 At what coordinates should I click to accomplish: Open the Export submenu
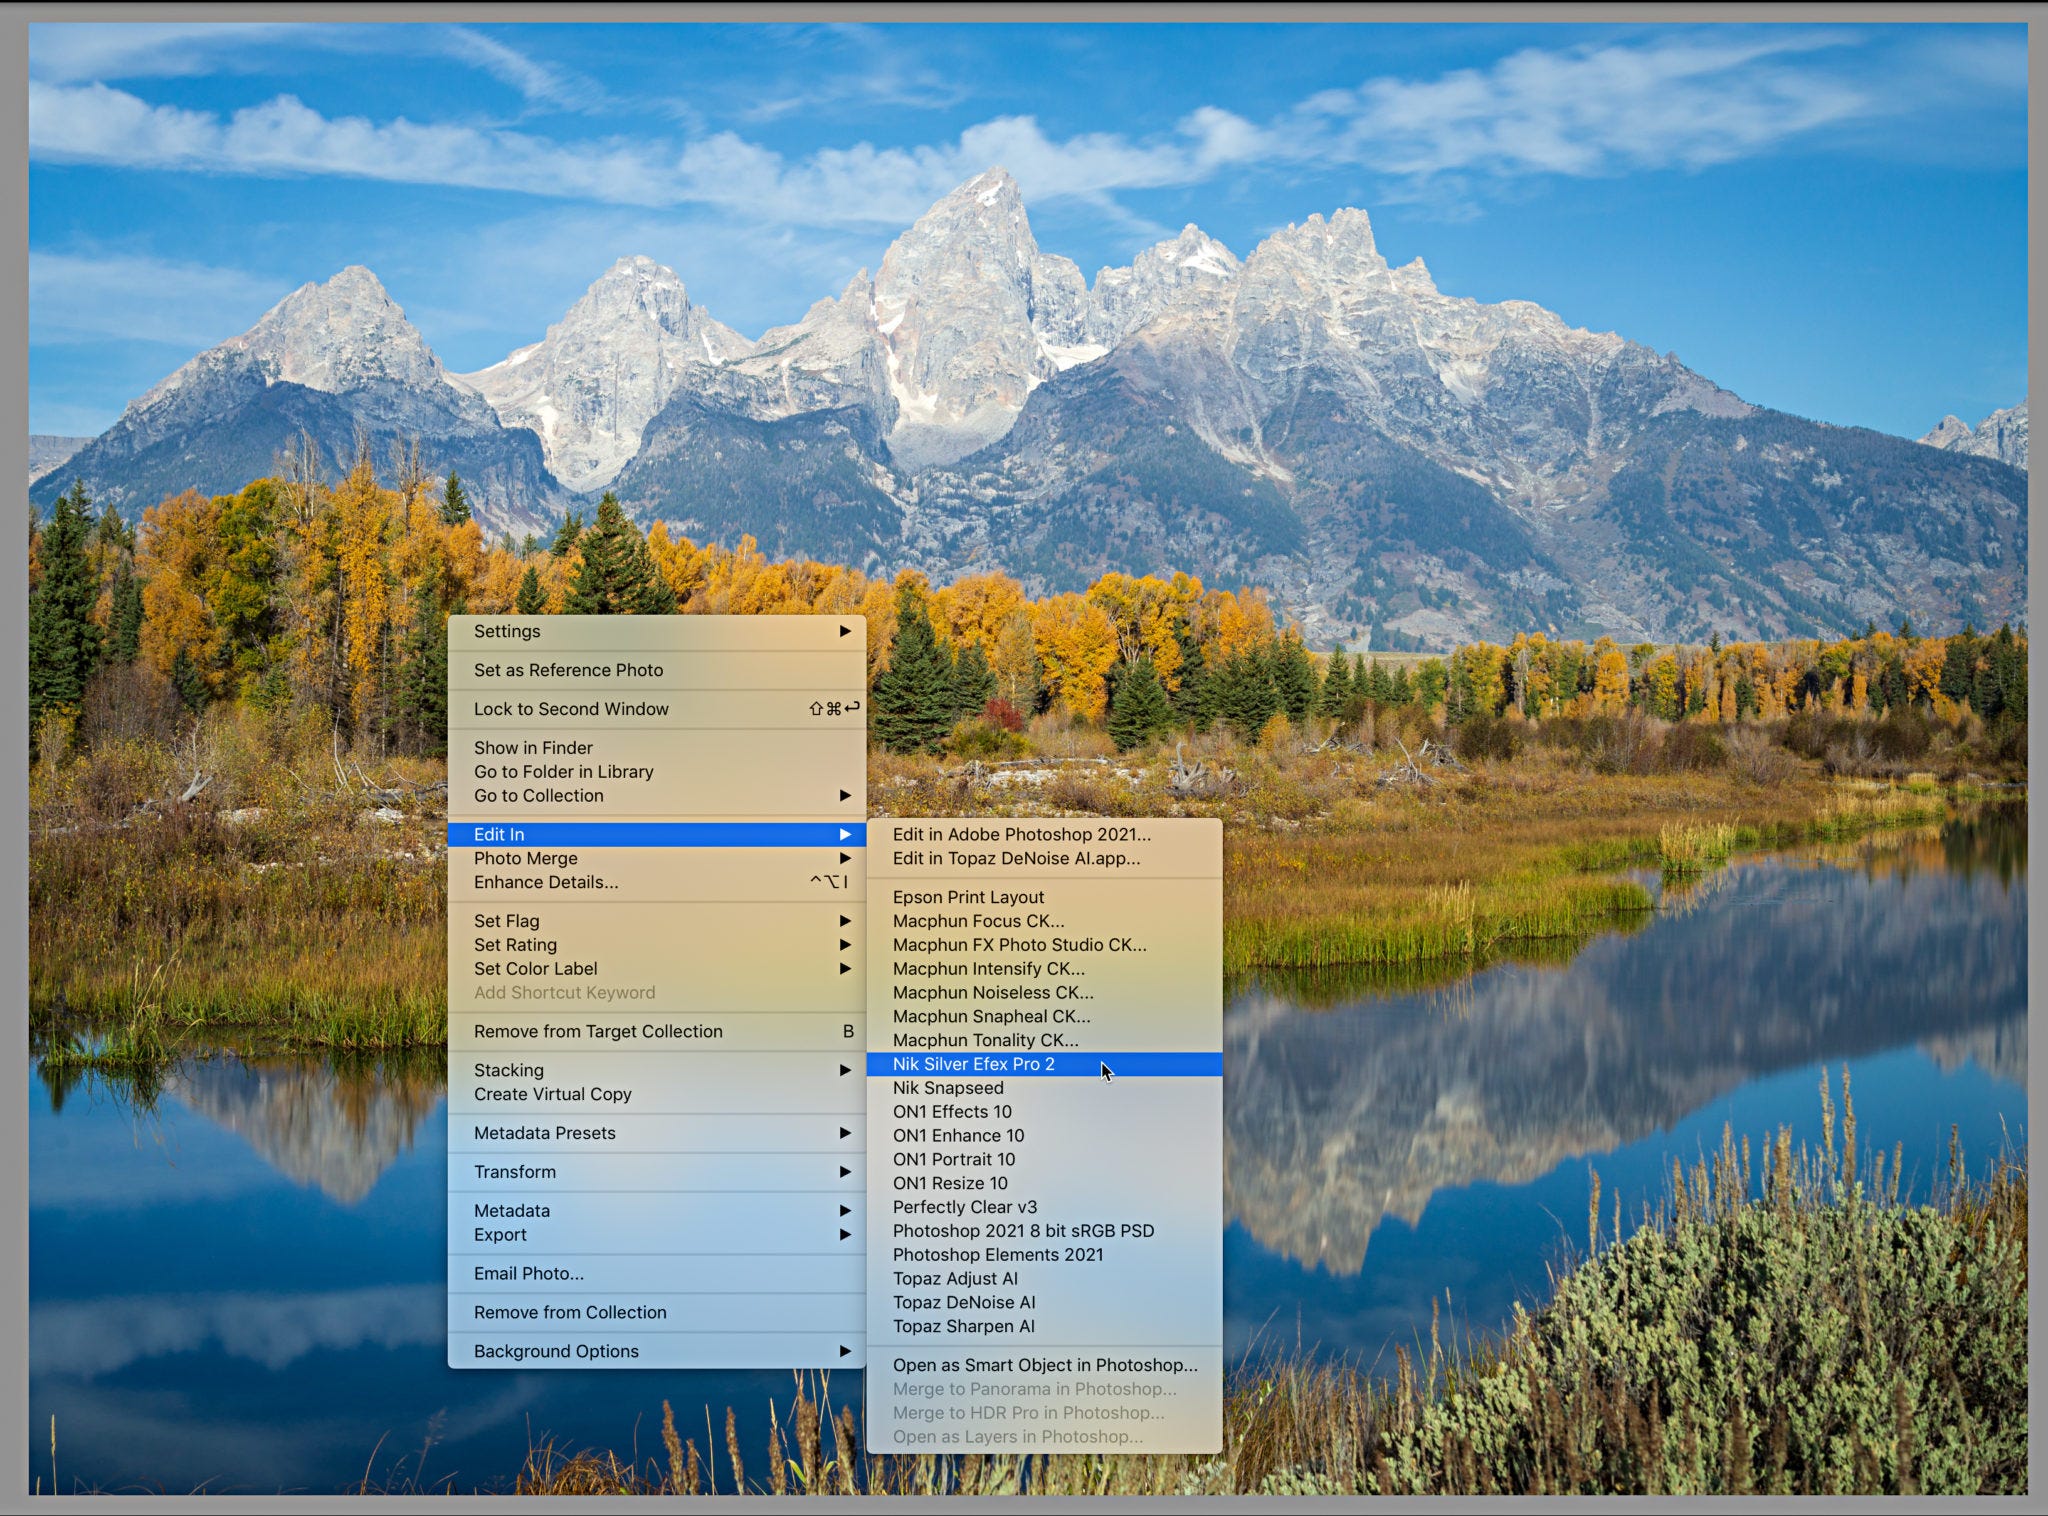coord(657,1235)
